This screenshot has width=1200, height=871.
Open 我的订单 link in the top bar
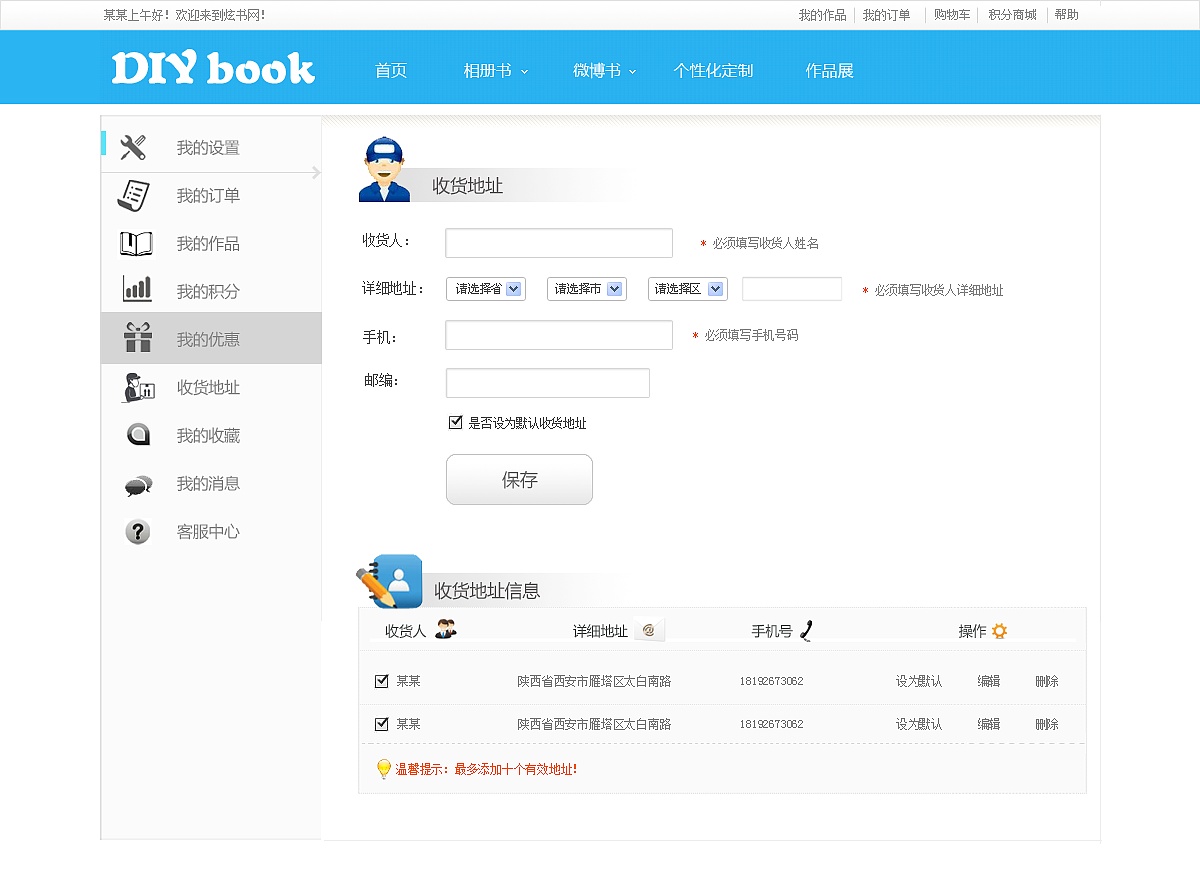tap(887, 15)
